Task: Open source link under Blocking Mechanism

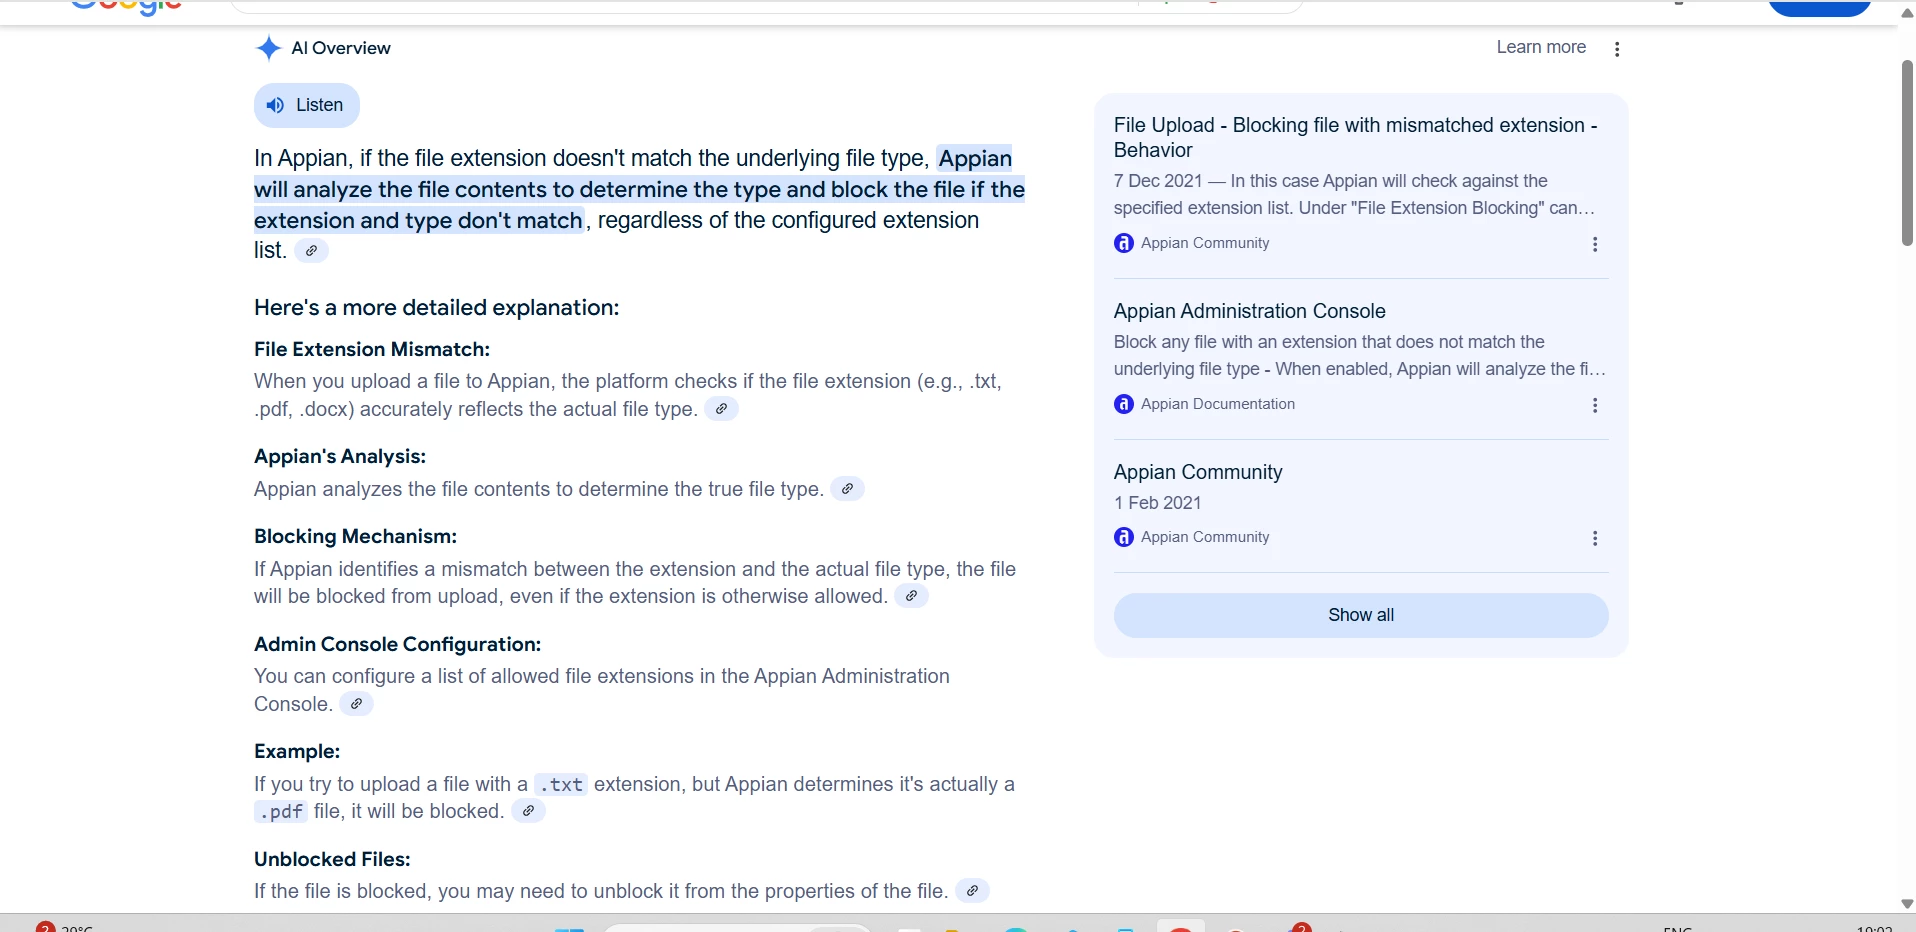Action: 911,596
